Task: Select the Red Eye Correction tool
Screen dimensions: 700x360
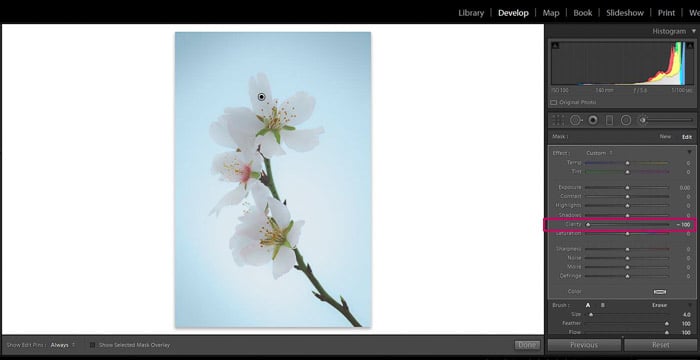Action: [x=593, y=120]
